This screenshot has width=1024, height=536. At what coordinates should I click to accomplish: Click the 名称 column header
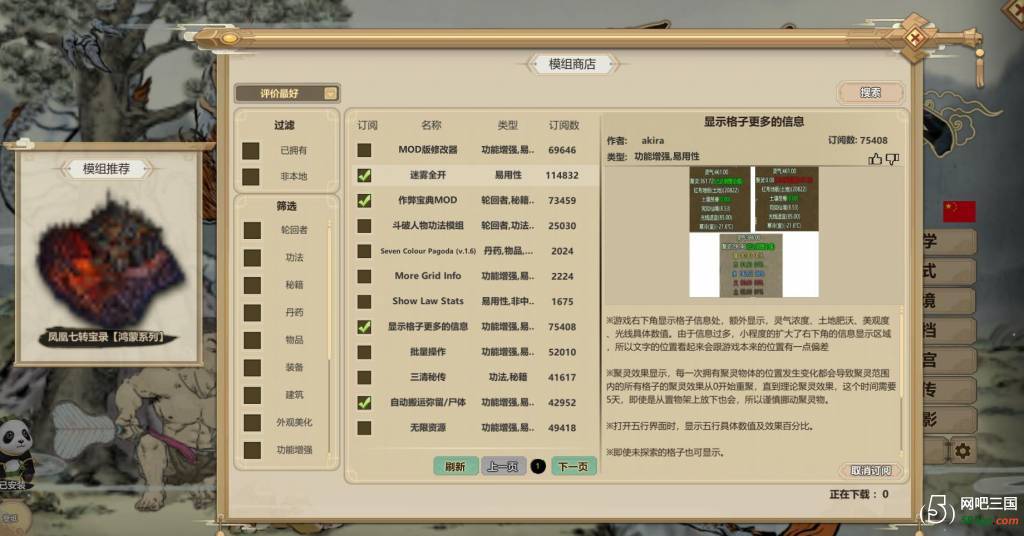[x=431, y=125]
